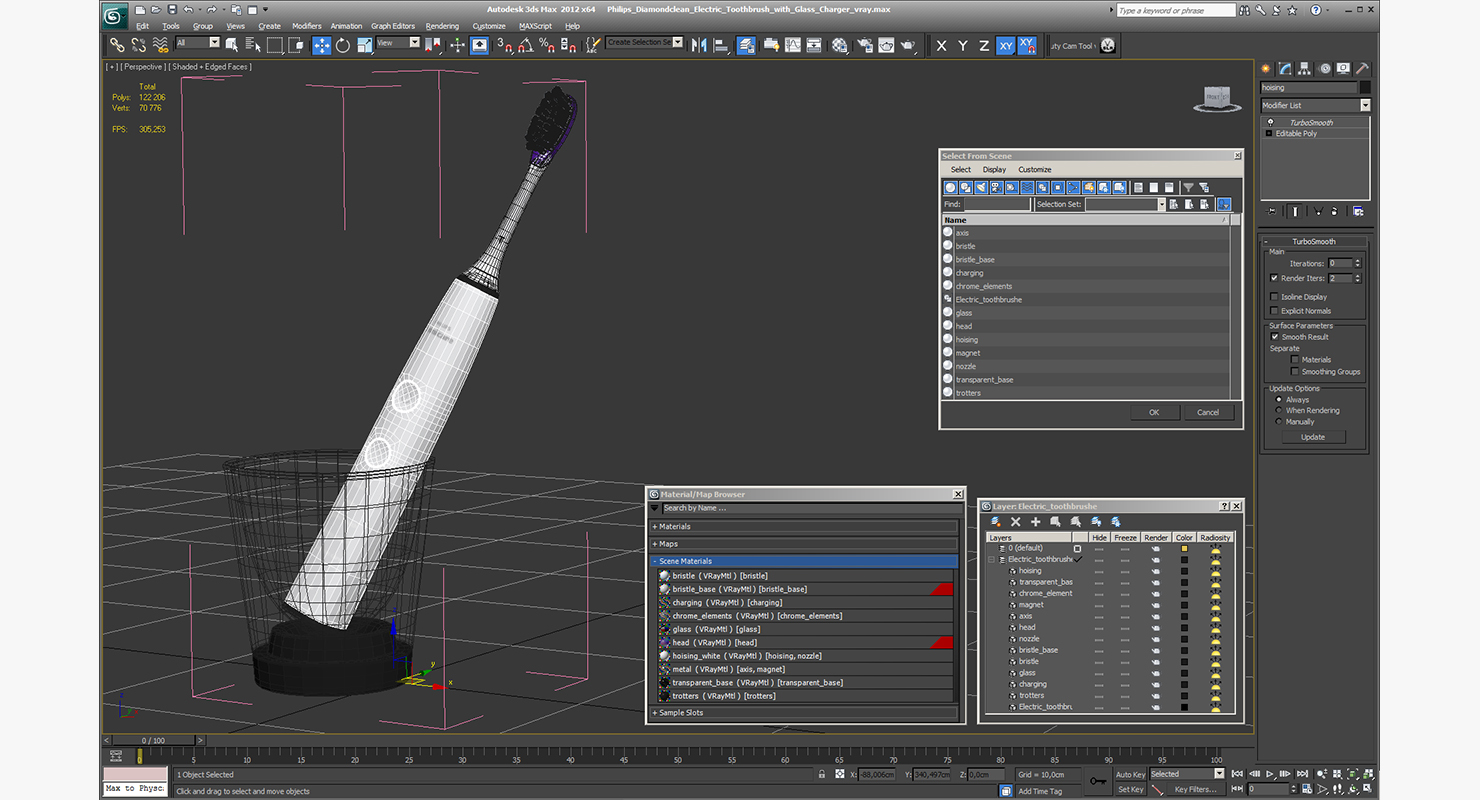The height and width of the screenshot is (800, 1480).
Task: Activate the Select and Move tool
Action: click(x=321, y=45)
